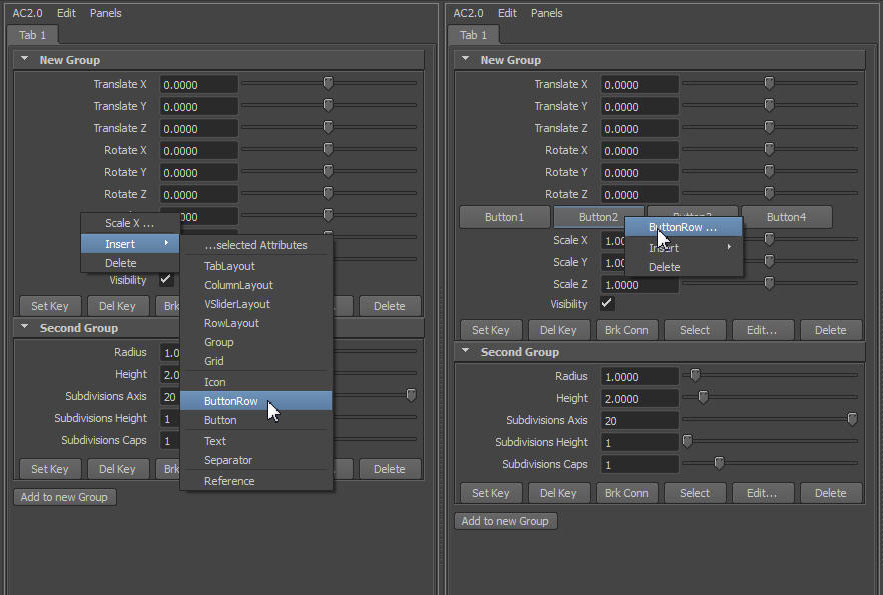The height and width of the screenshot is (595, 883).
Task: Click the Radius value field in right panel
Action: (640, 377)
